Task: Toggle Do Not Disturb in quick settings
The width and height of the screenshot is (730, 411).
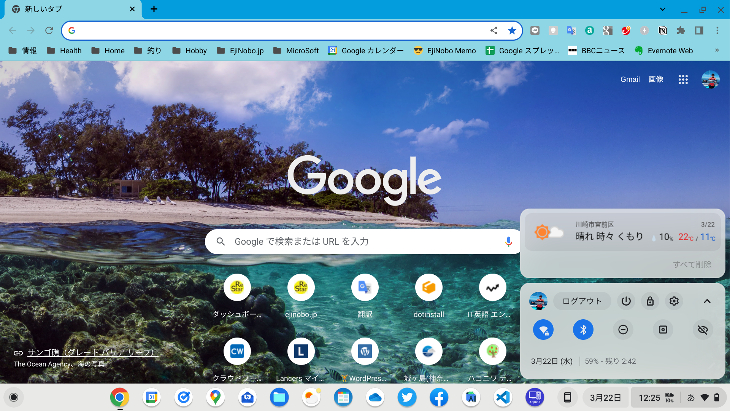Action: [623, 330]
